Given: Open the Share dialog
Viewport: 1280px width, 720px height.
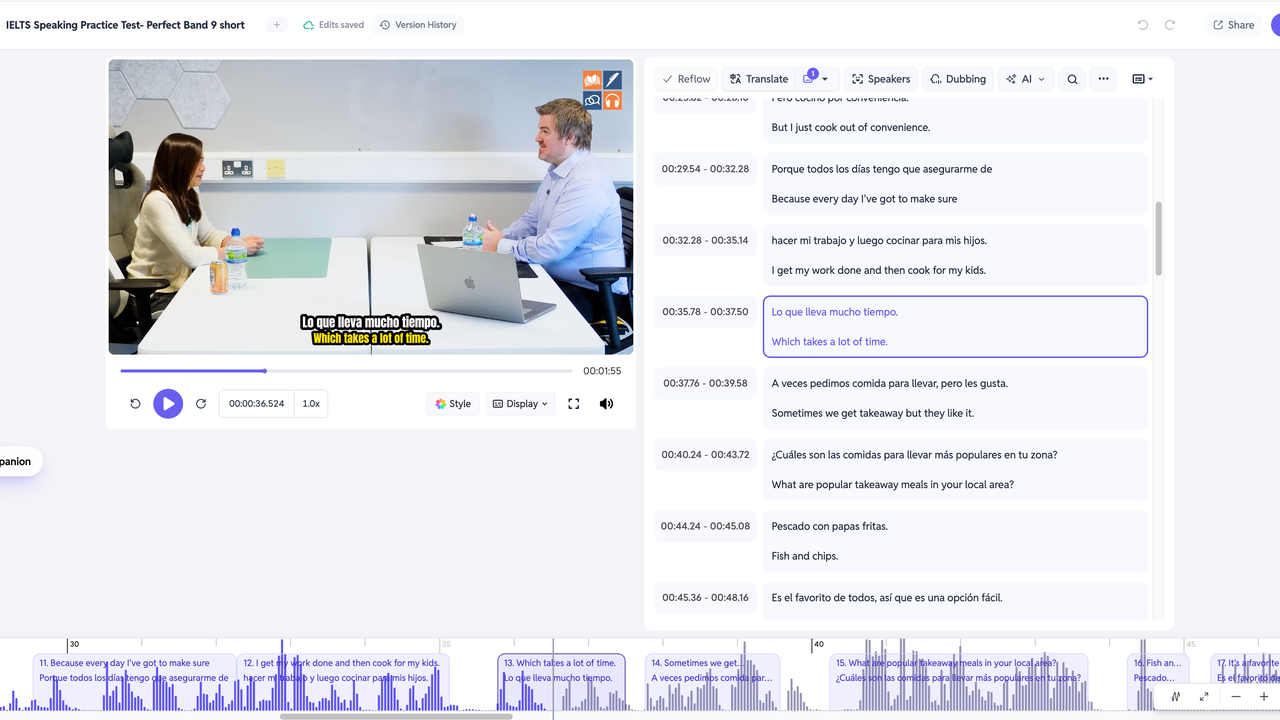Looking at the screenshot, I should (1233, 25).
